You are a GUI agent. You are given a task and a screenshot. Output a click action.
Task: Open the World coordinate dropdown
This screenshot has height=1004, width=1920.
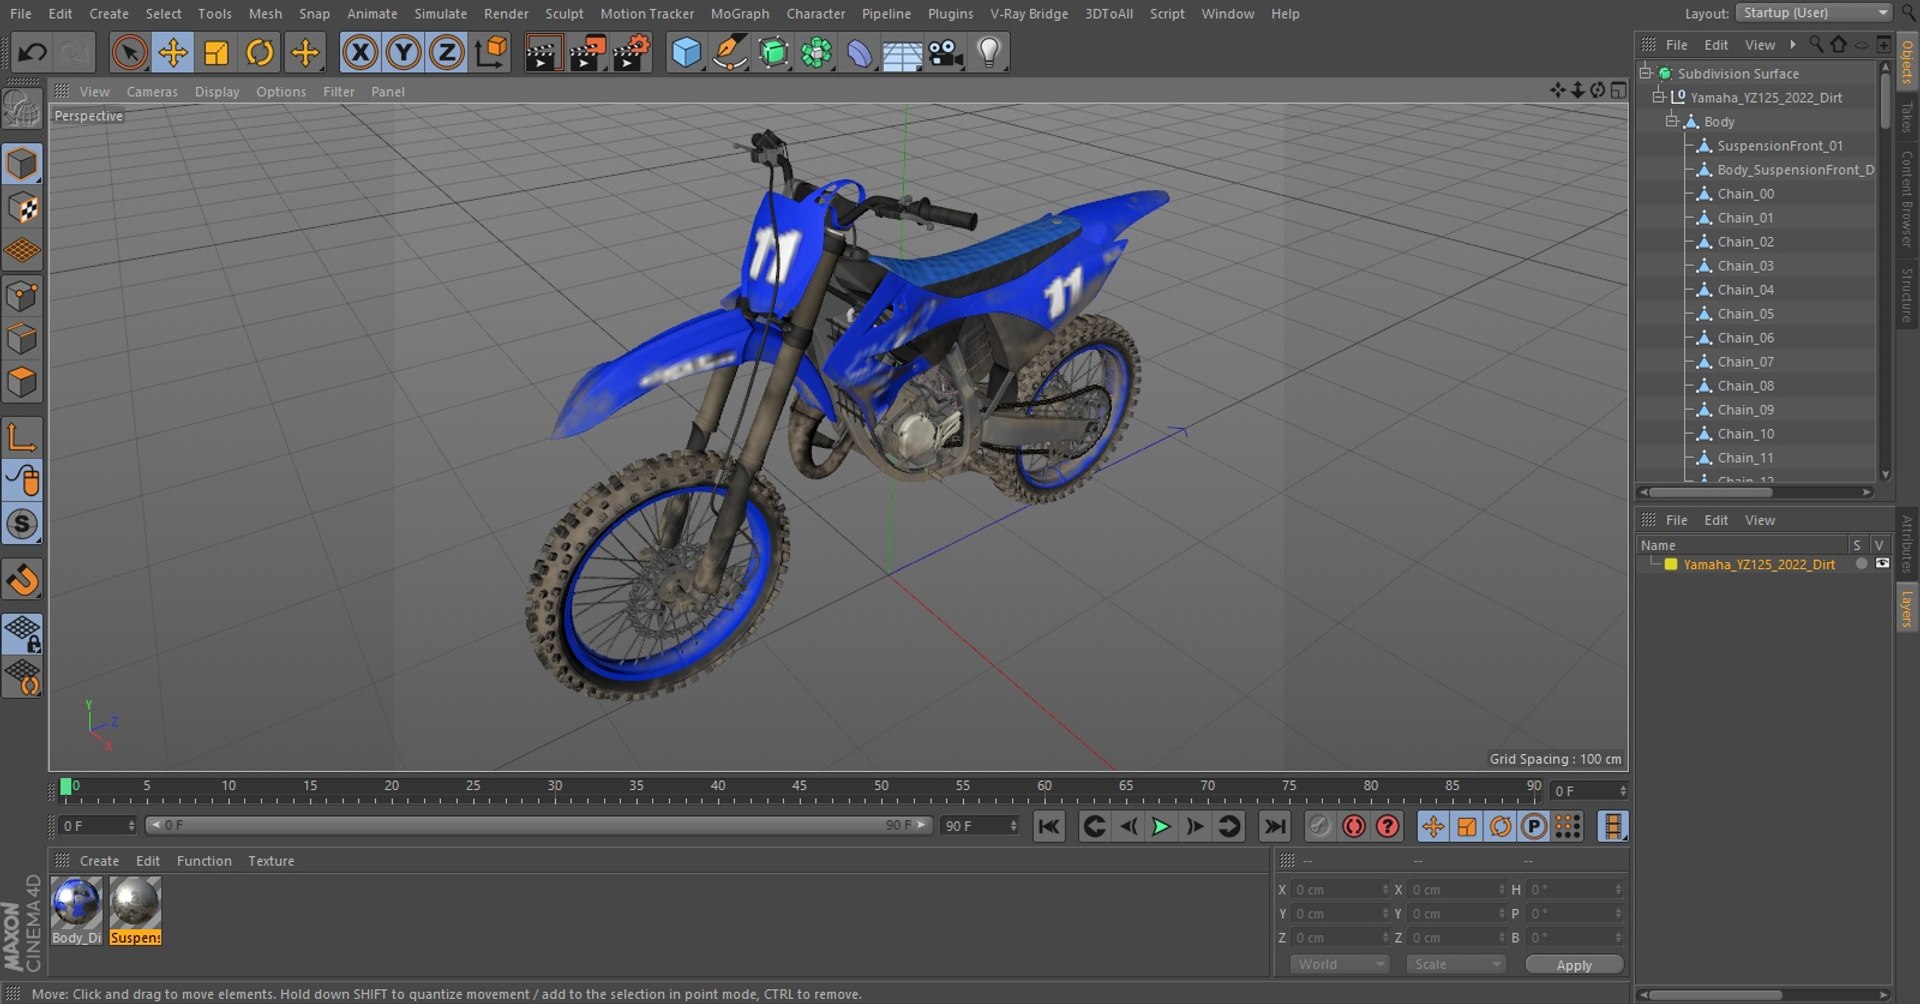pos(1340,964)
